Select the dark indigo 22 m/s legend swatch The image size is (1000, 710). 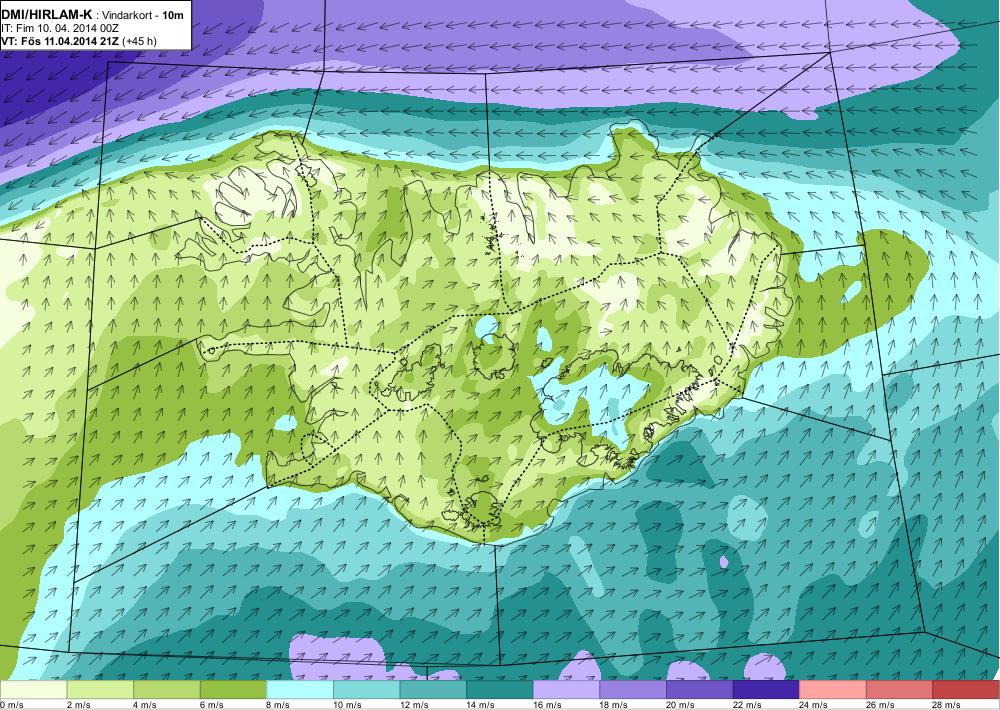click(766, 690)
